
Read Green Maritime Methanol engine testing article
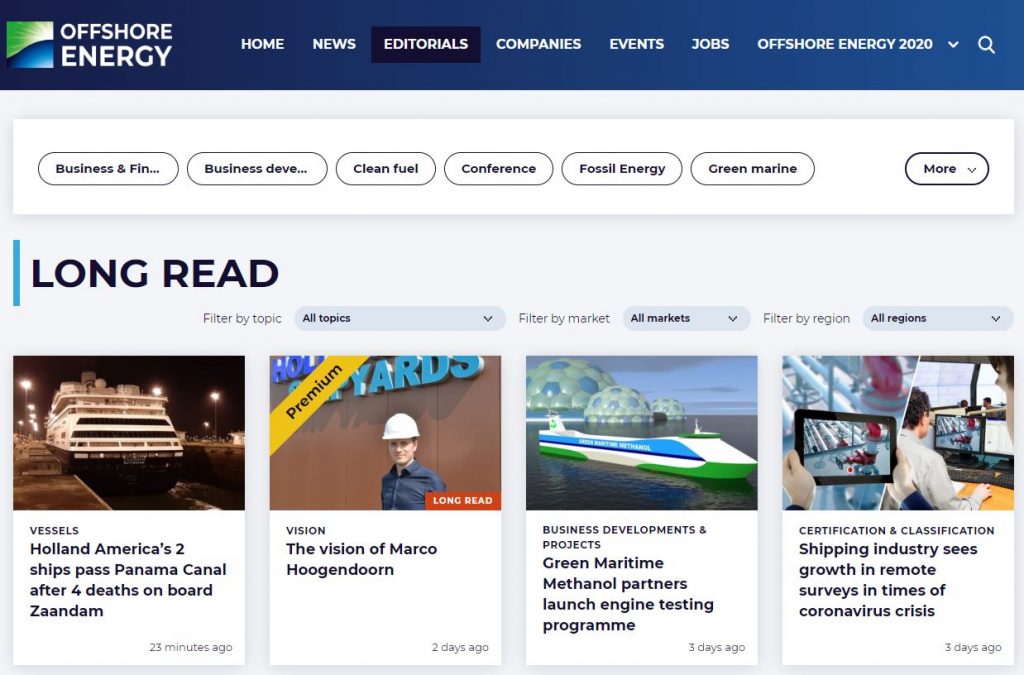click(628, 594)
